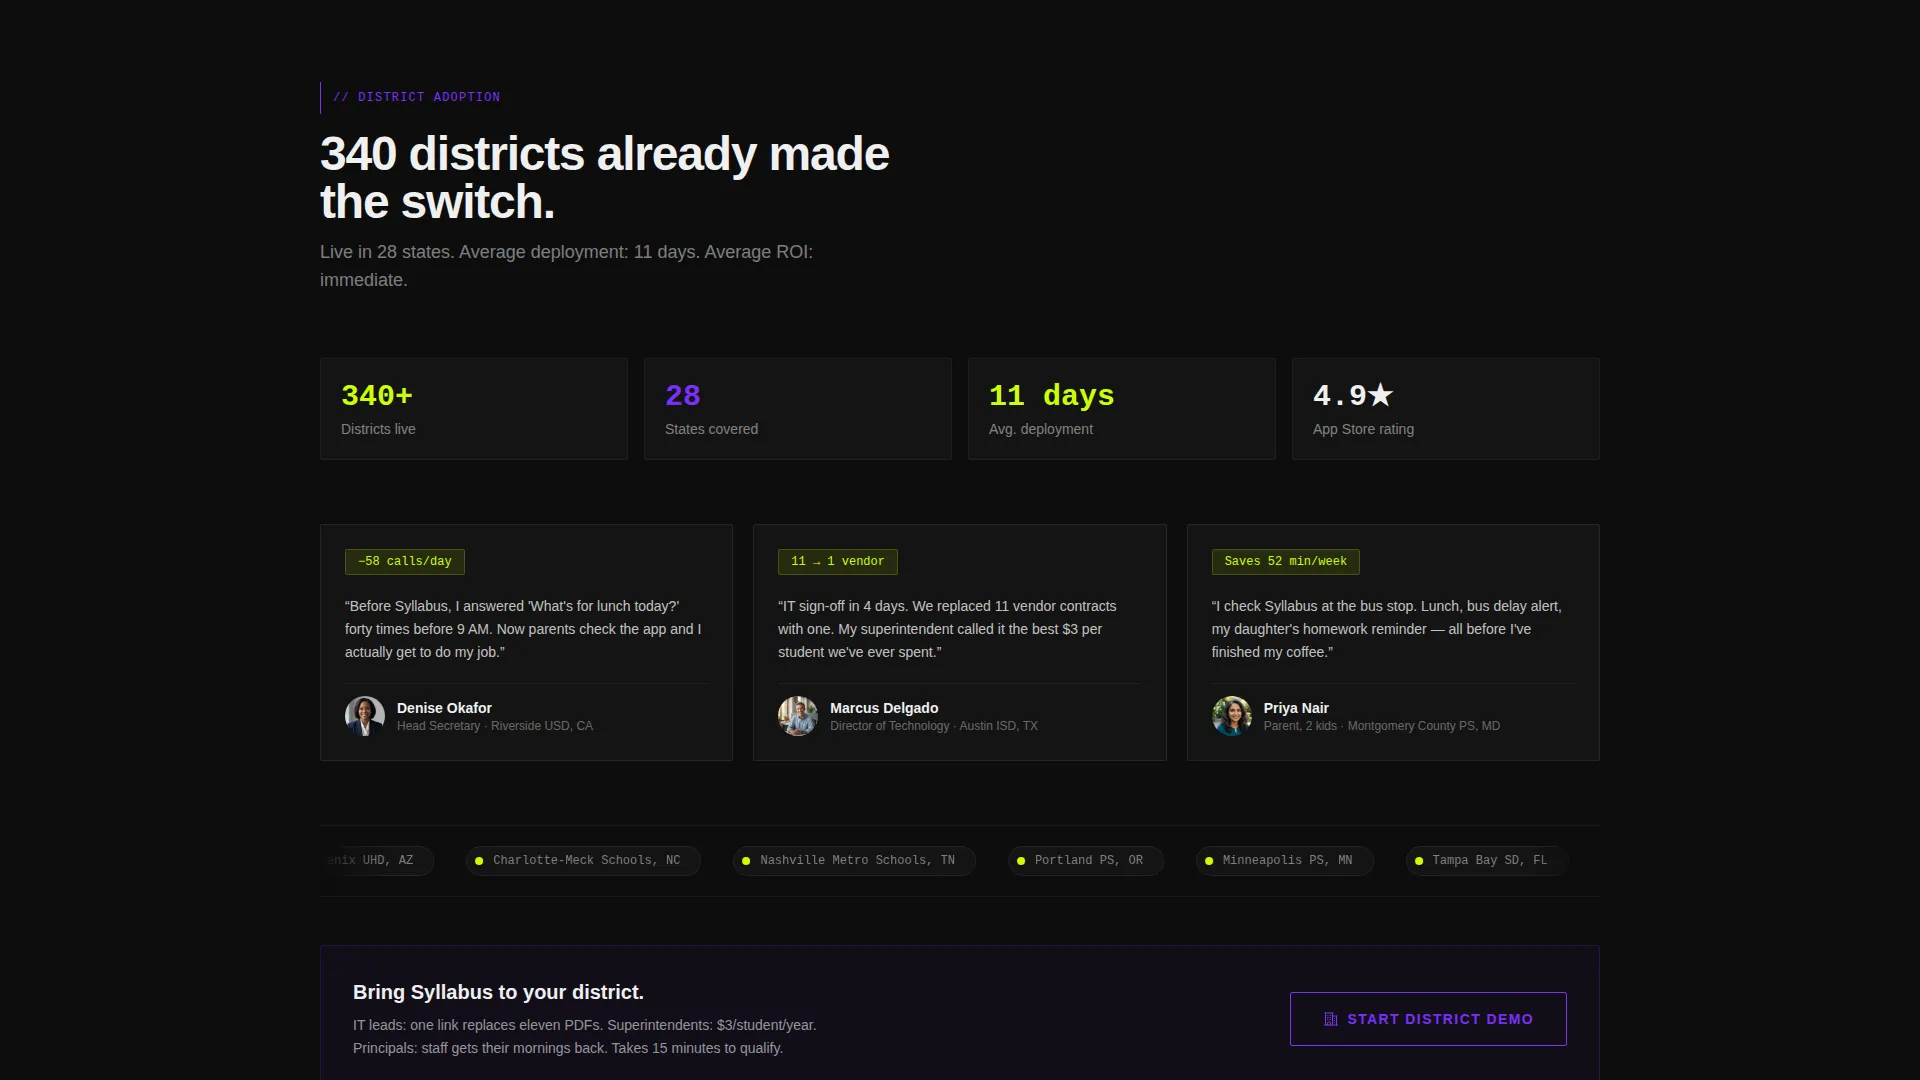Click the '11 days' deployment stat
1920x1080 pixels.
pos(1052,396)
